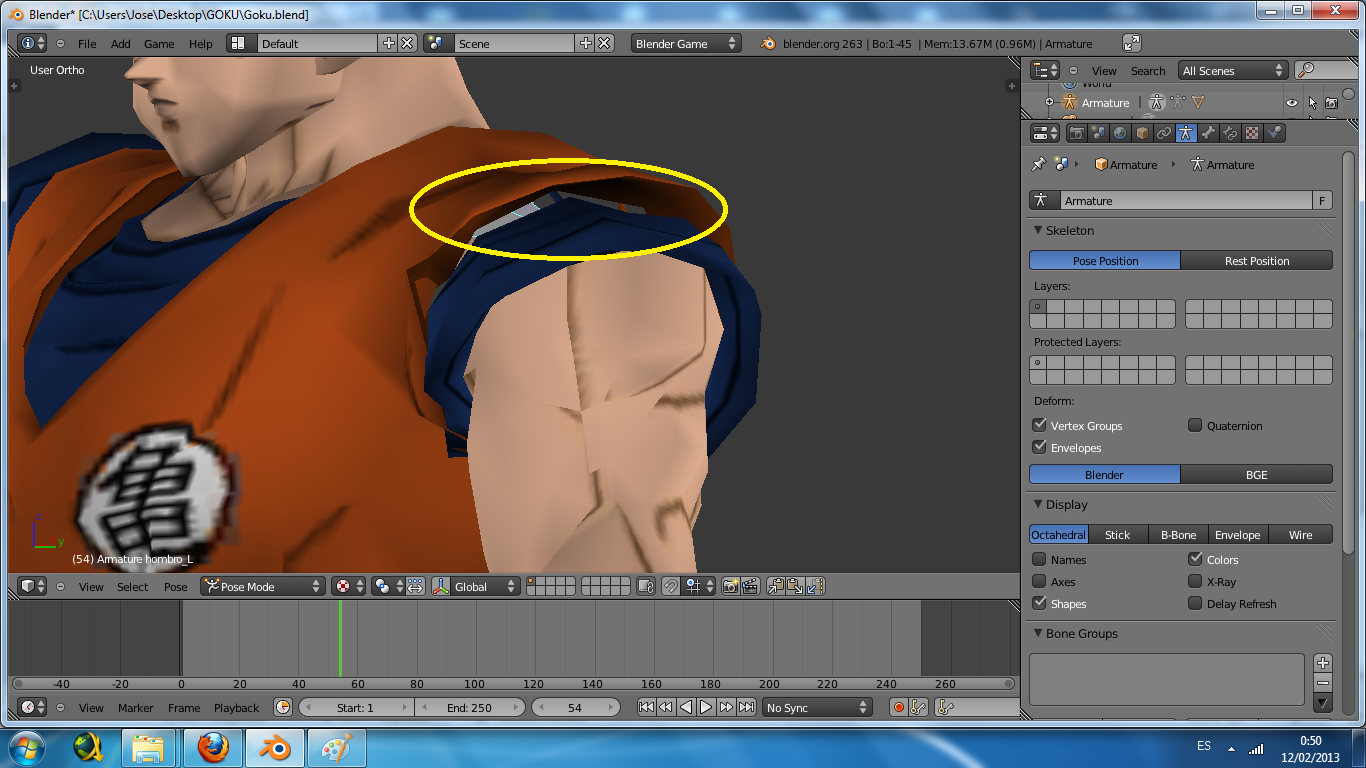Click the OpenGL render active viewport camera icon

[x=730, y=587]
